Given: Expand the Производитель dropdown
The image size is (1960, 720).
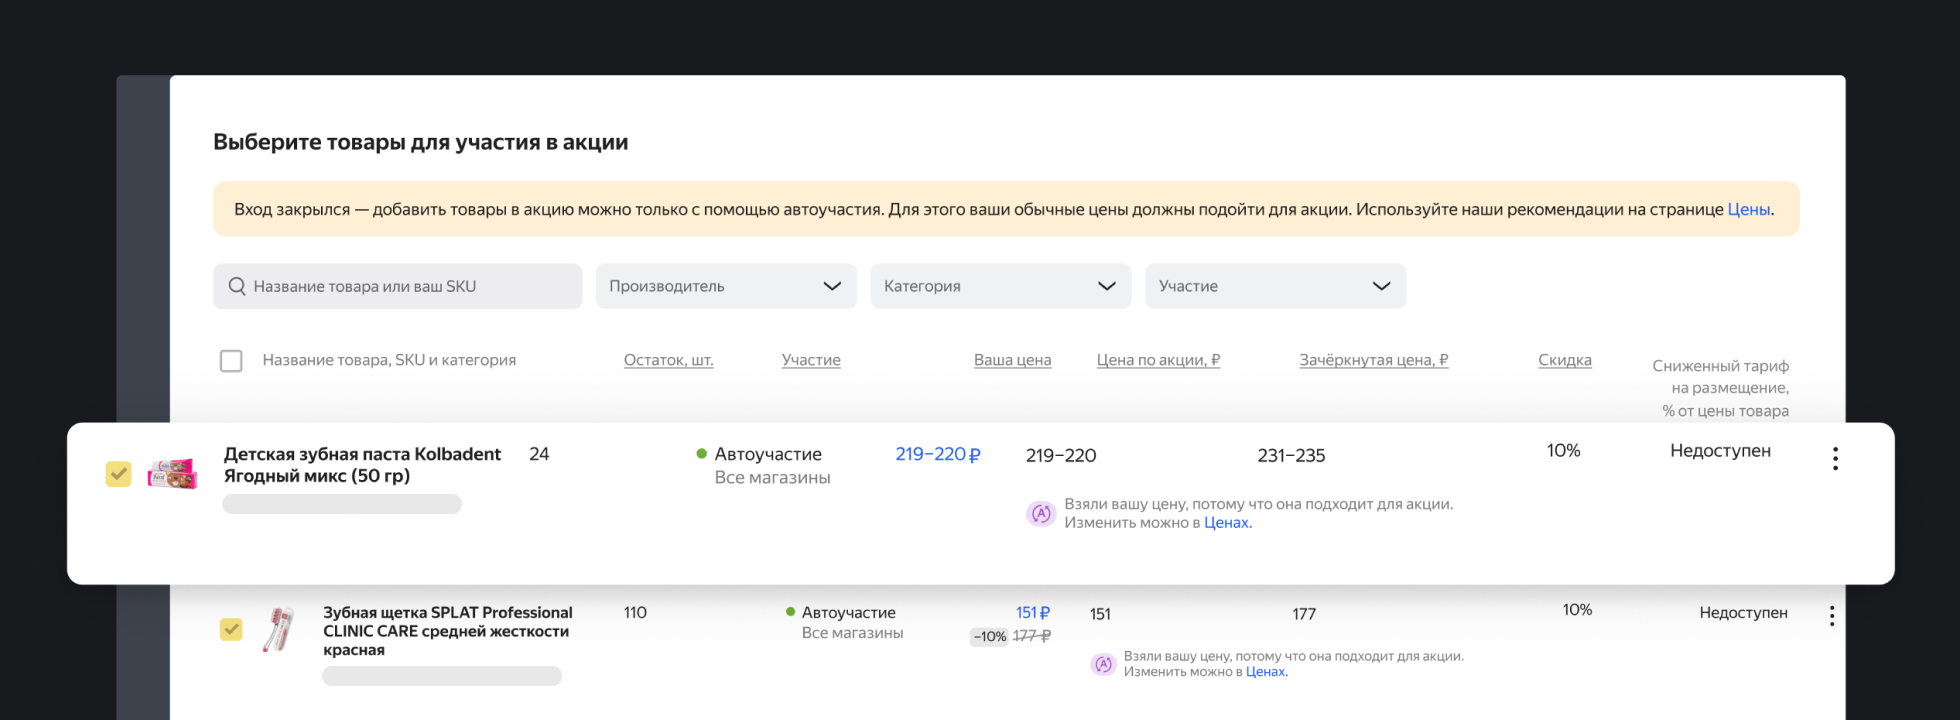Looking at the screenshot, I should pyautogui.click(x=726, y=286).
